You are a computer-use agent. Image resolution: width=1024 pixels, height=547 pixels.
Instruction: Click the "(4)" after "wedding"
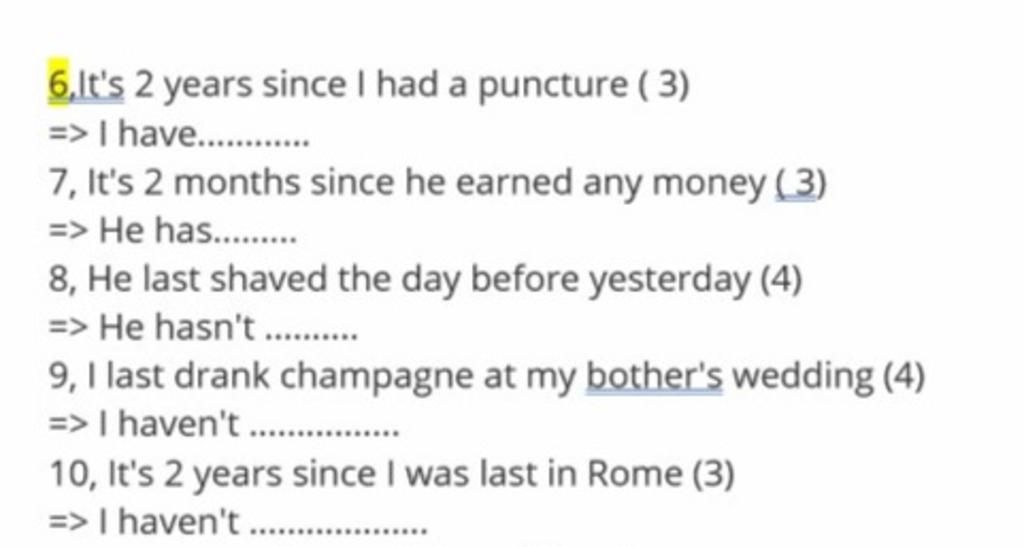tap(904, 378)
